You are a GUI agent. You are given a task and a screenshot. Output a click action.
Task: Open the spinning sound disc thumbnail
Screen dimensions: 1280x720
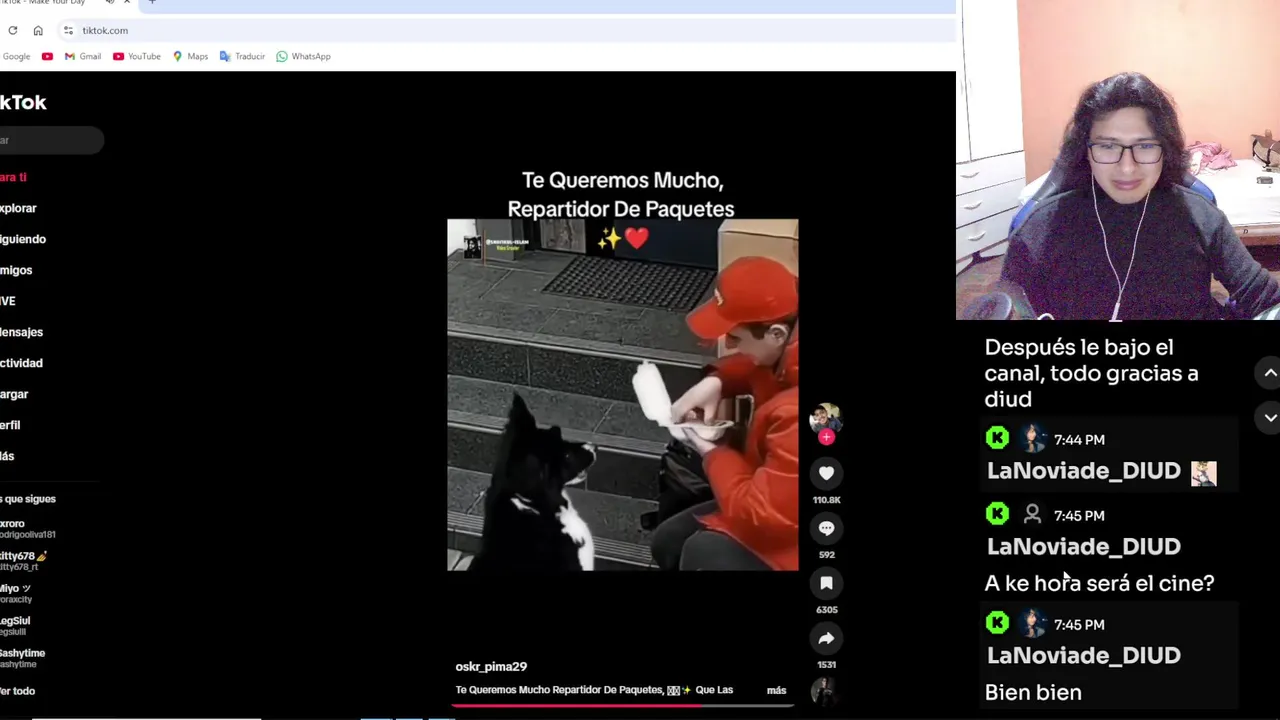point(823,690)
